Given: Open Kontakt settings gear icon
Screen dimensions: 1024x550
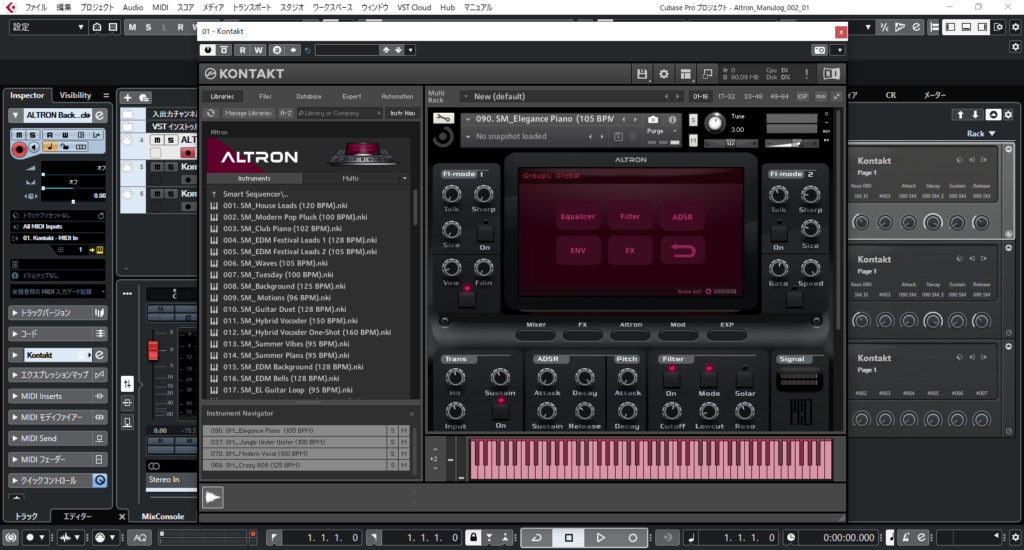Looking at the screenshot, I should pyautogui.click(x=663, y=74).
